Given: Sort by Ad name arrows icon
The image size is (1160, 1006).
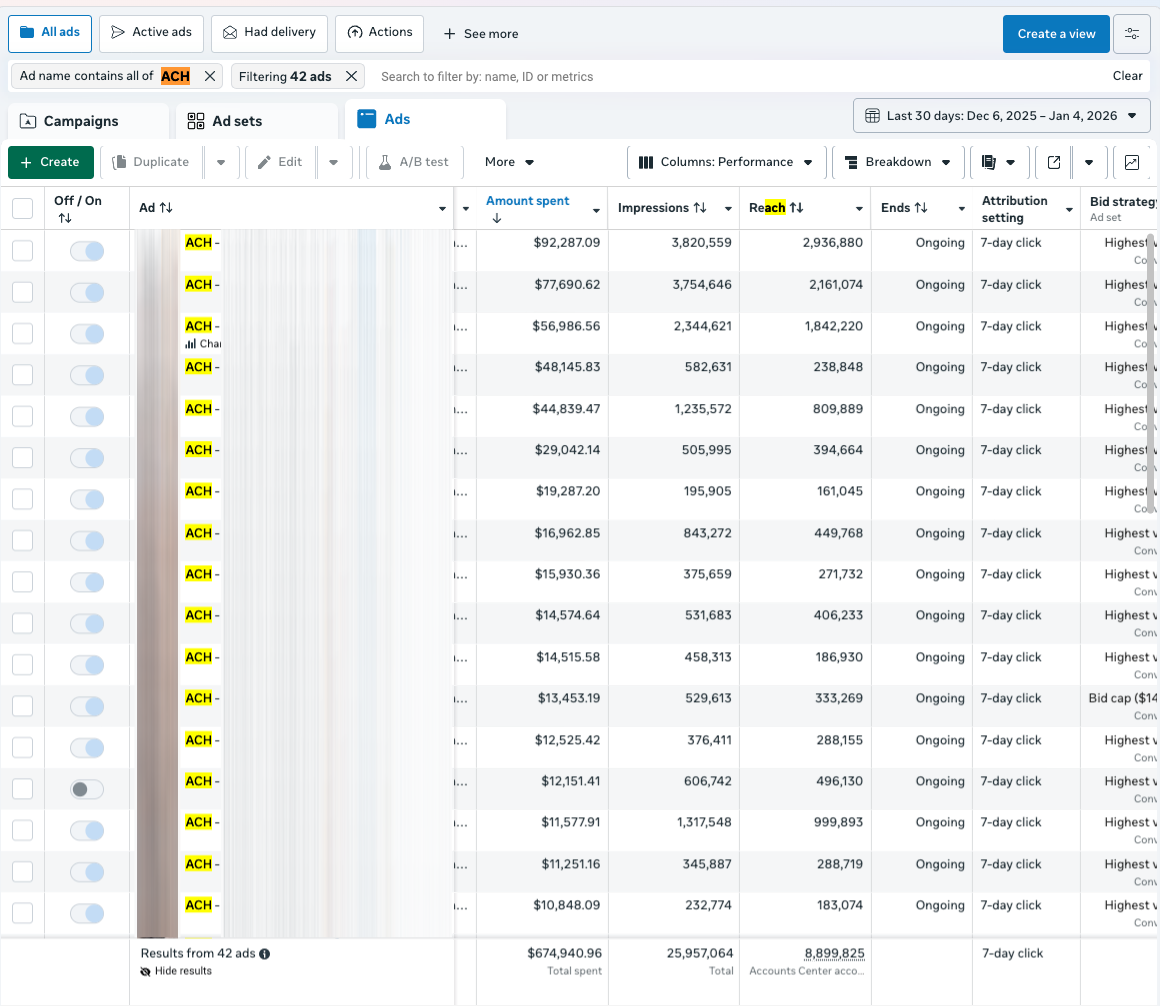Looking at the screenshot, I should [166, 208].
